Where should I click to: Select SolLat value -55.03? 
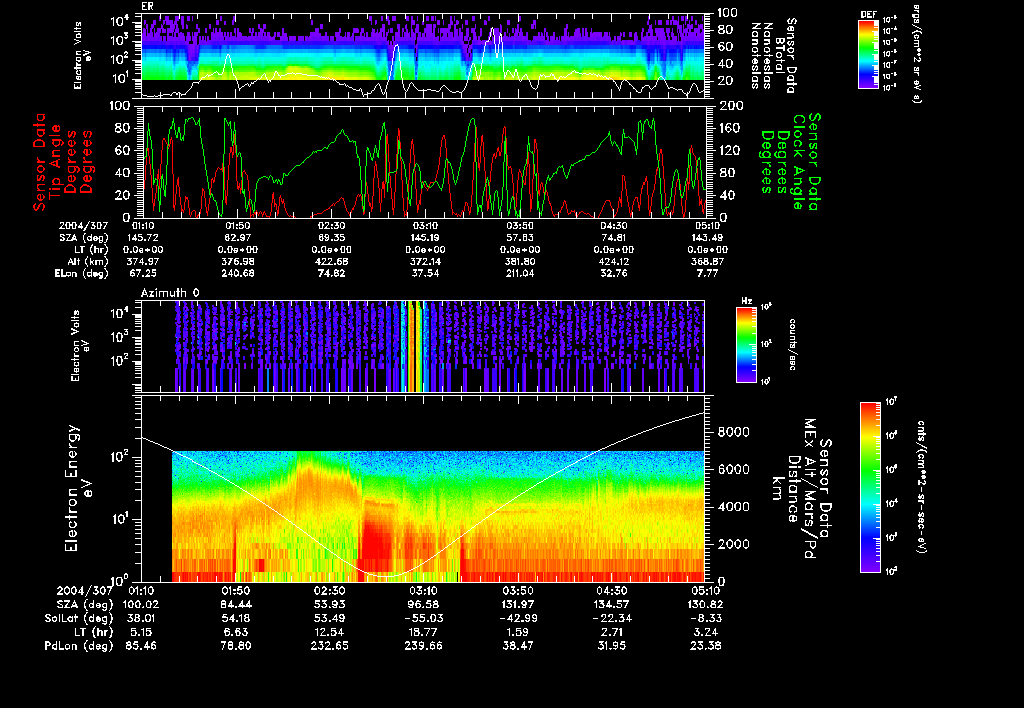[x=423, y=619]
